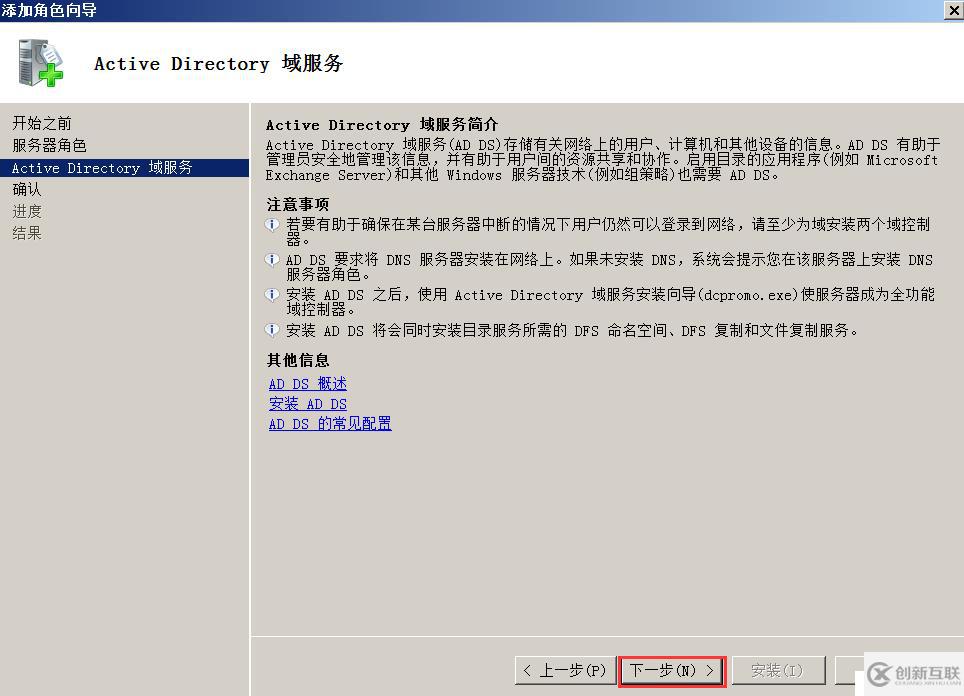Select the 服务器角色 step in sidebar

coord(49,145)
